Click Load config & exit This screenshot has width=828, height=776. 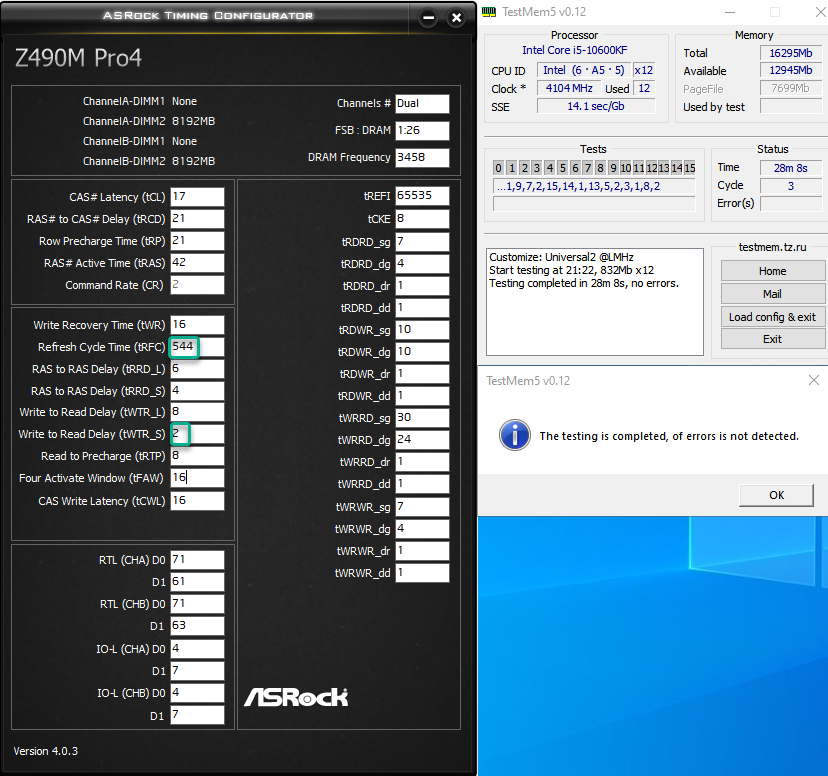tap(773, 317)
